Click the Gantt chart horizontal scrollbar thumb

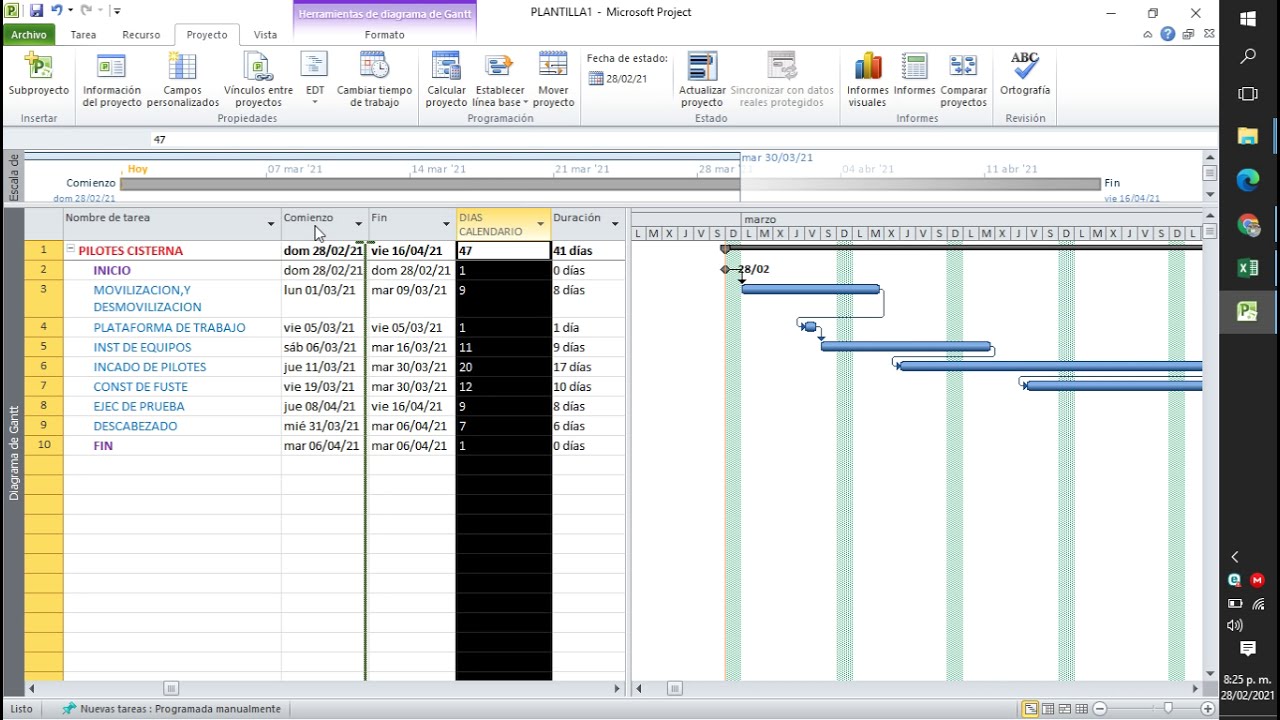tap(675, 688)
